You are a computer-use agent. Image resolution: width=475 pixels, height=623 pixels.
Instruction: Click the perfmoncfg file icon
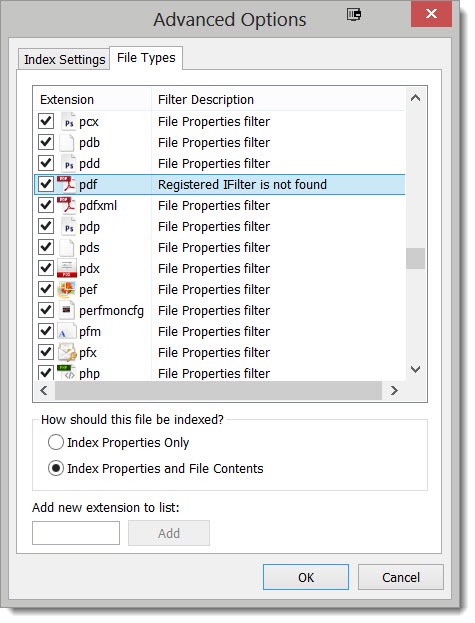tap(67, 310)
